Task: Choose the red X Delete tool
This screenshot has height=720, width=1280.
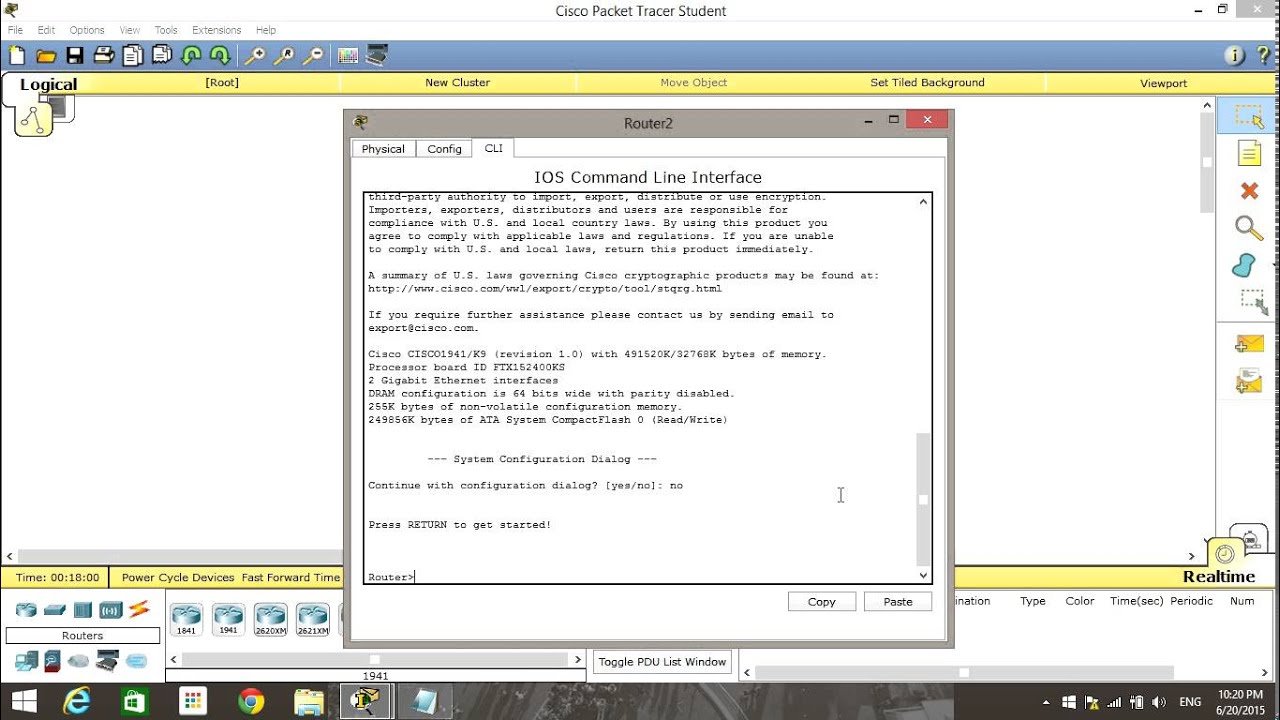Action: [1249, 190]
